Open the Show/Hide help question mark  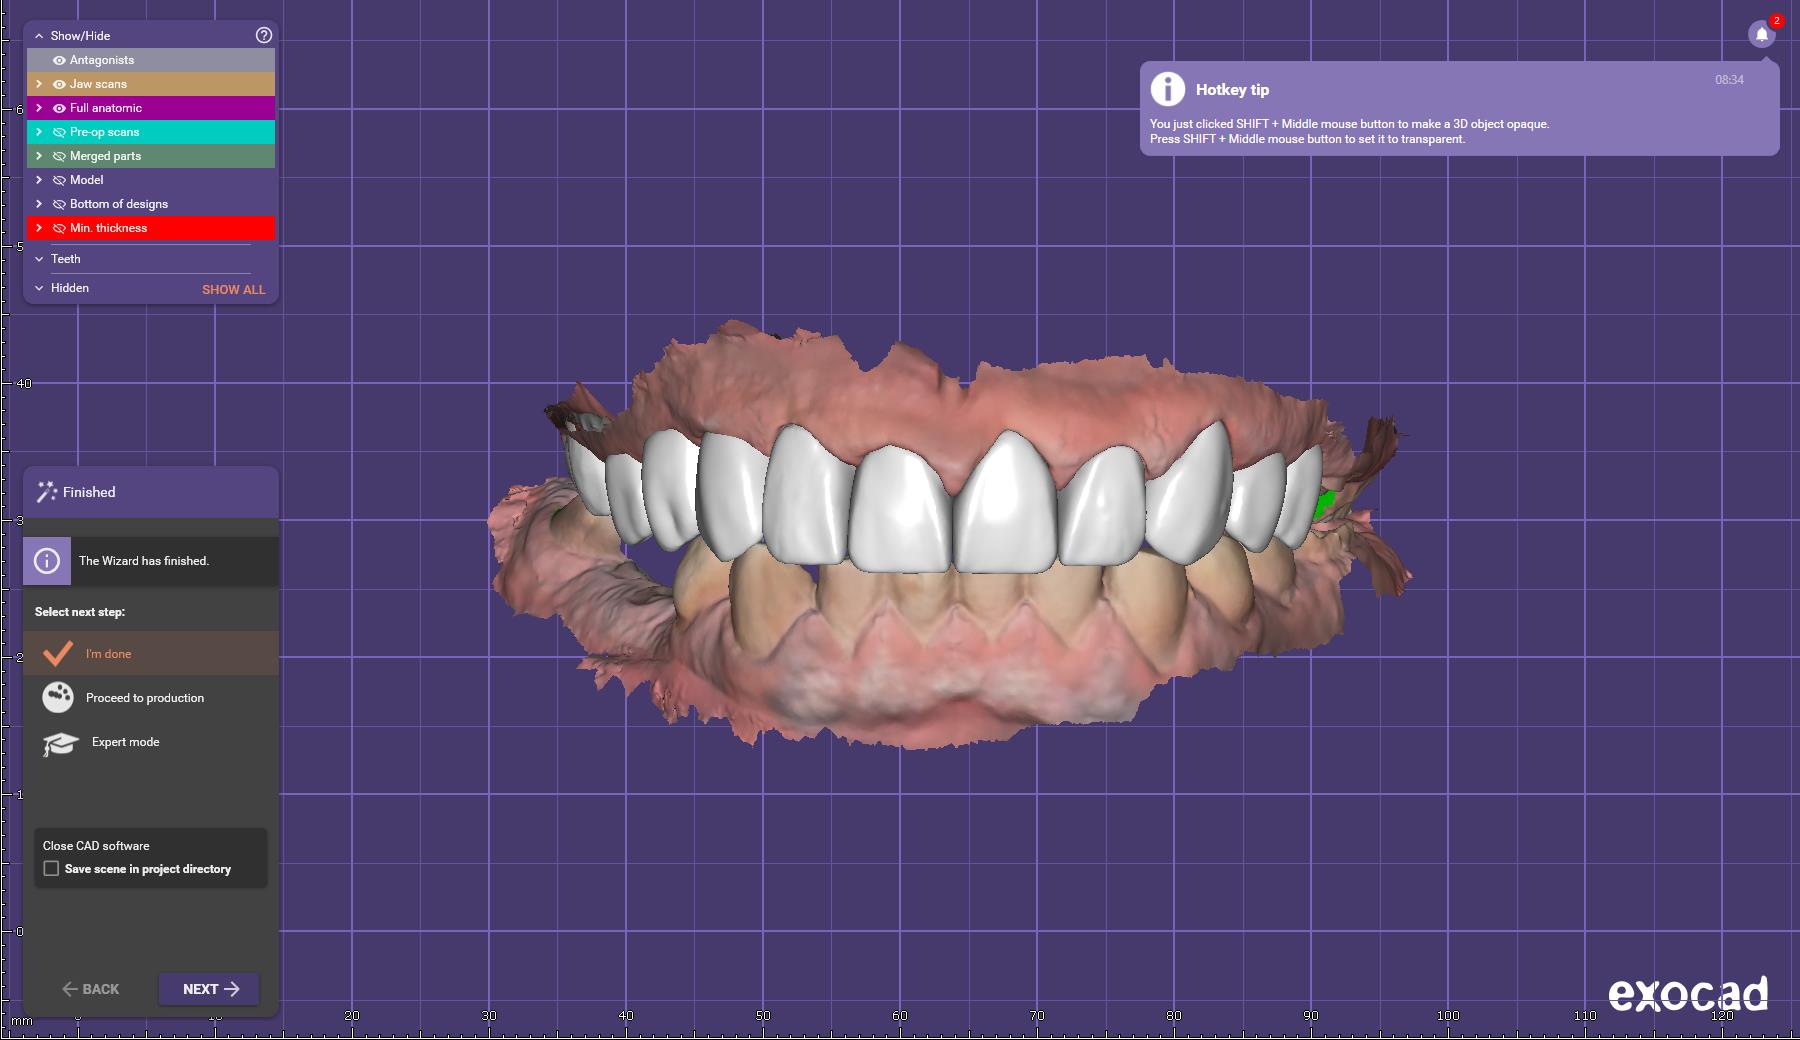tap(264, 35)
